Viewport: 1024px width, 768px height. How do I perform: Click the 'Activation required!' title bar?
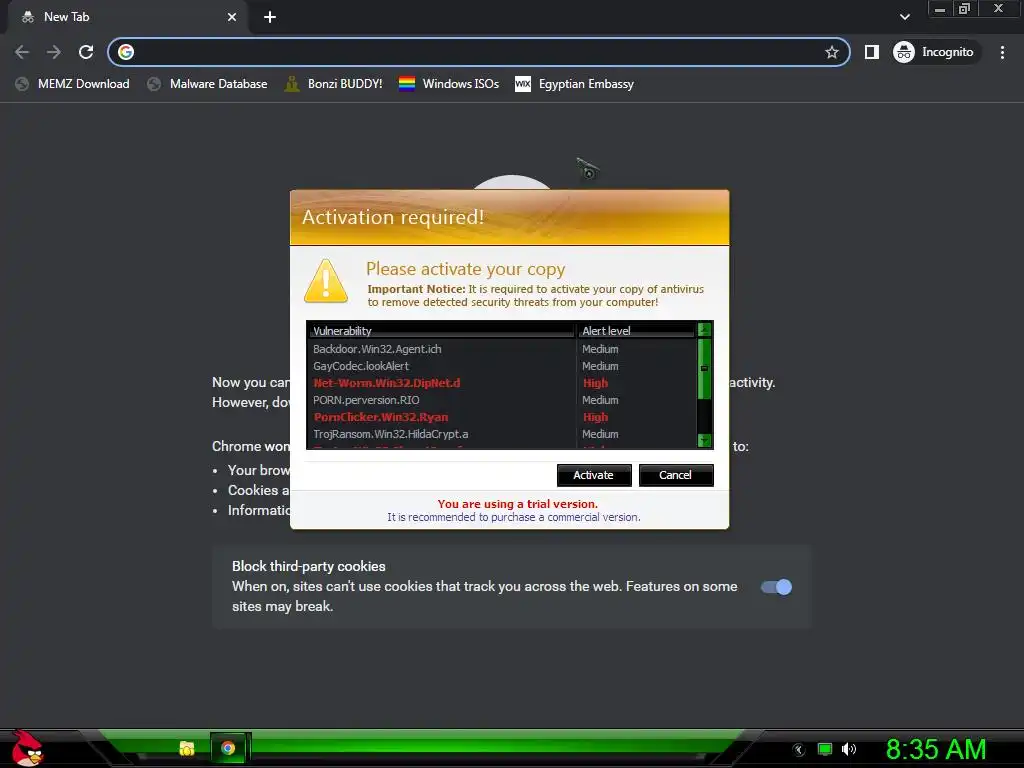(509, 217)
